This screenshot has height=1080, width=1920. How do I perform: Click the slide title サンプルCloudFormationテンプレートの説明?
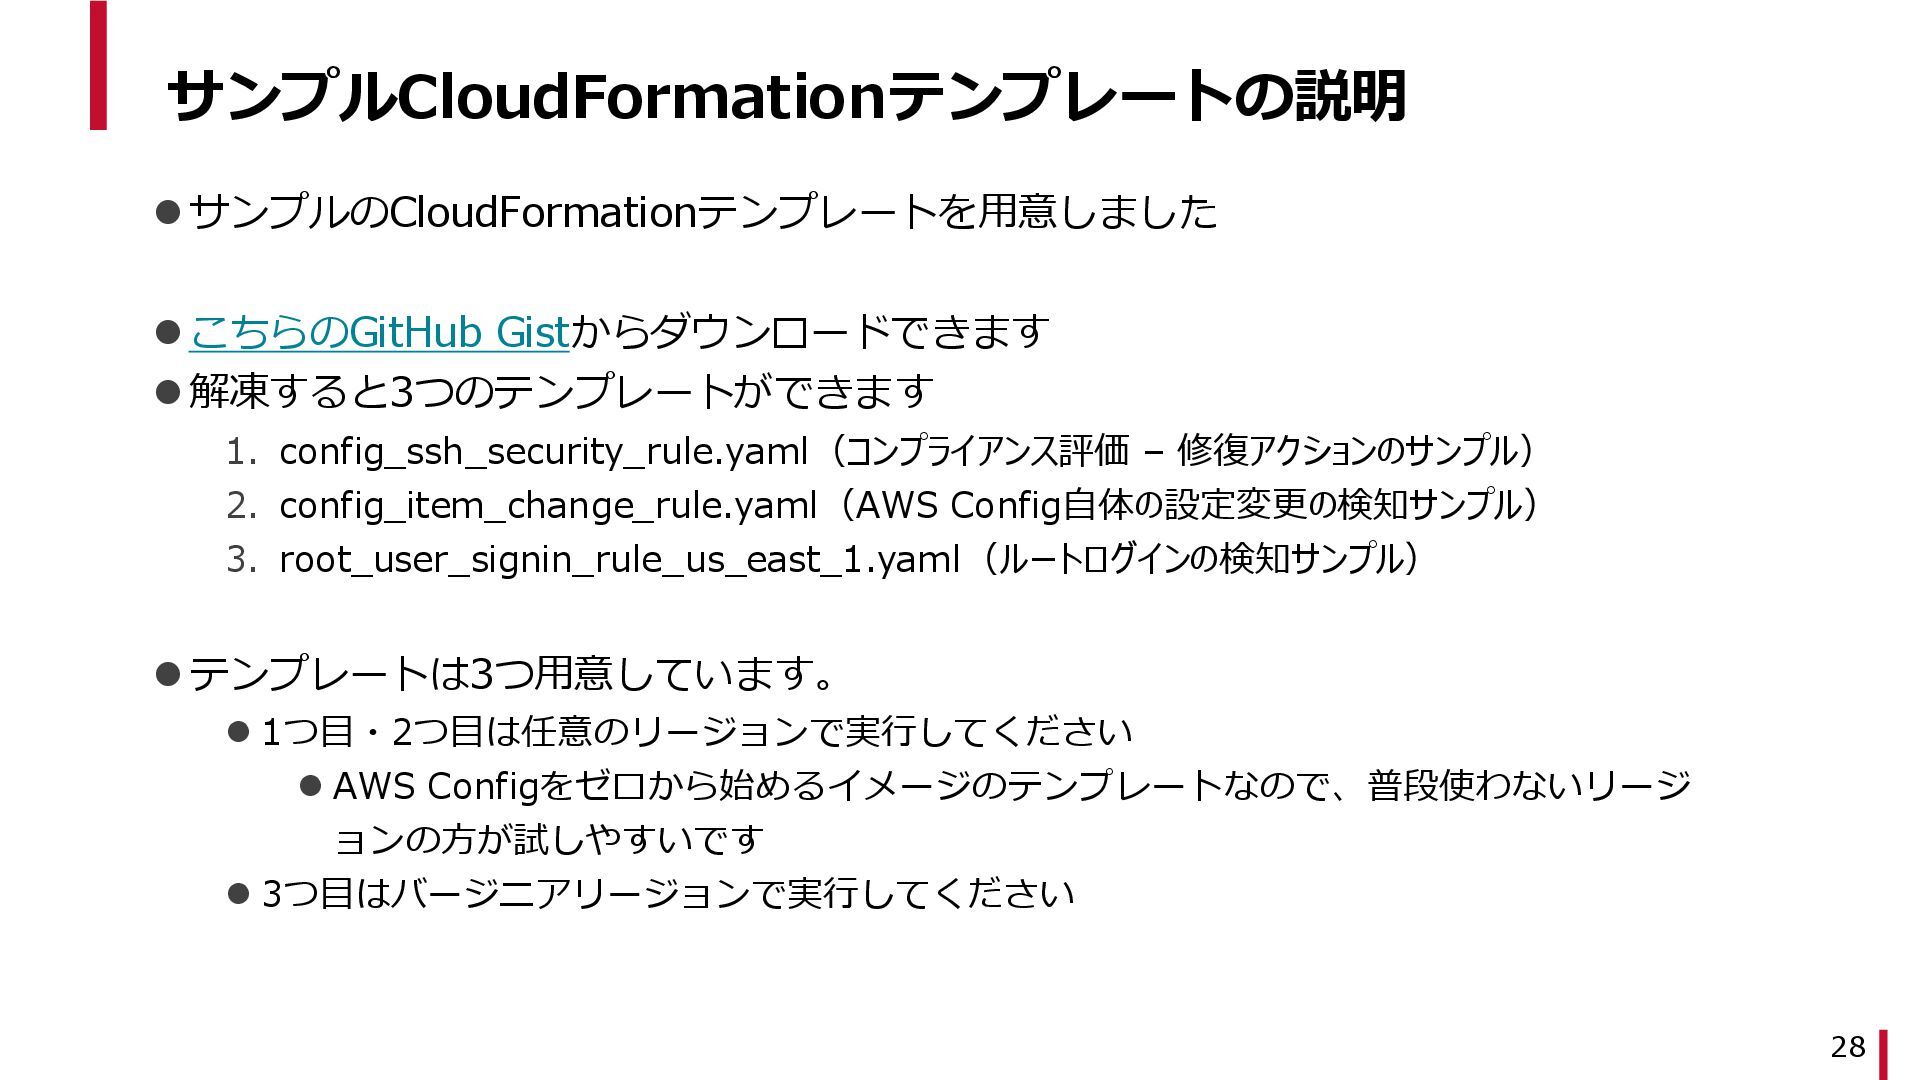pyautogui.click(x=787, y=96)
